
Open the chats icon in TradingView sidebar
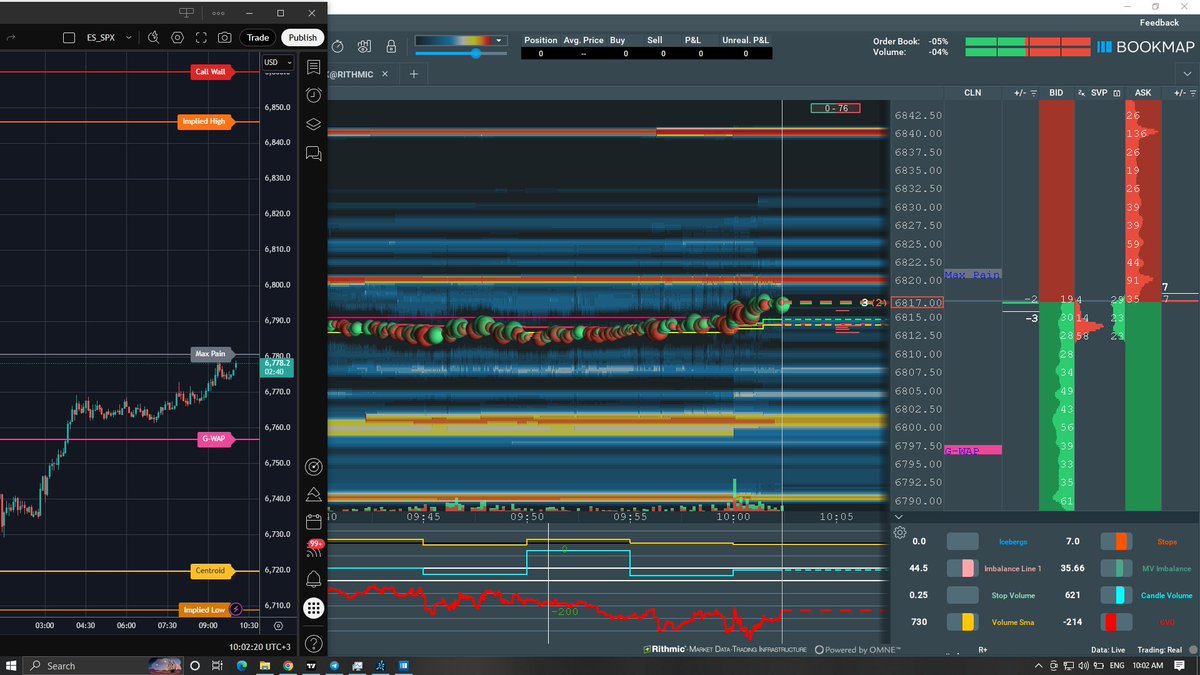313,153
